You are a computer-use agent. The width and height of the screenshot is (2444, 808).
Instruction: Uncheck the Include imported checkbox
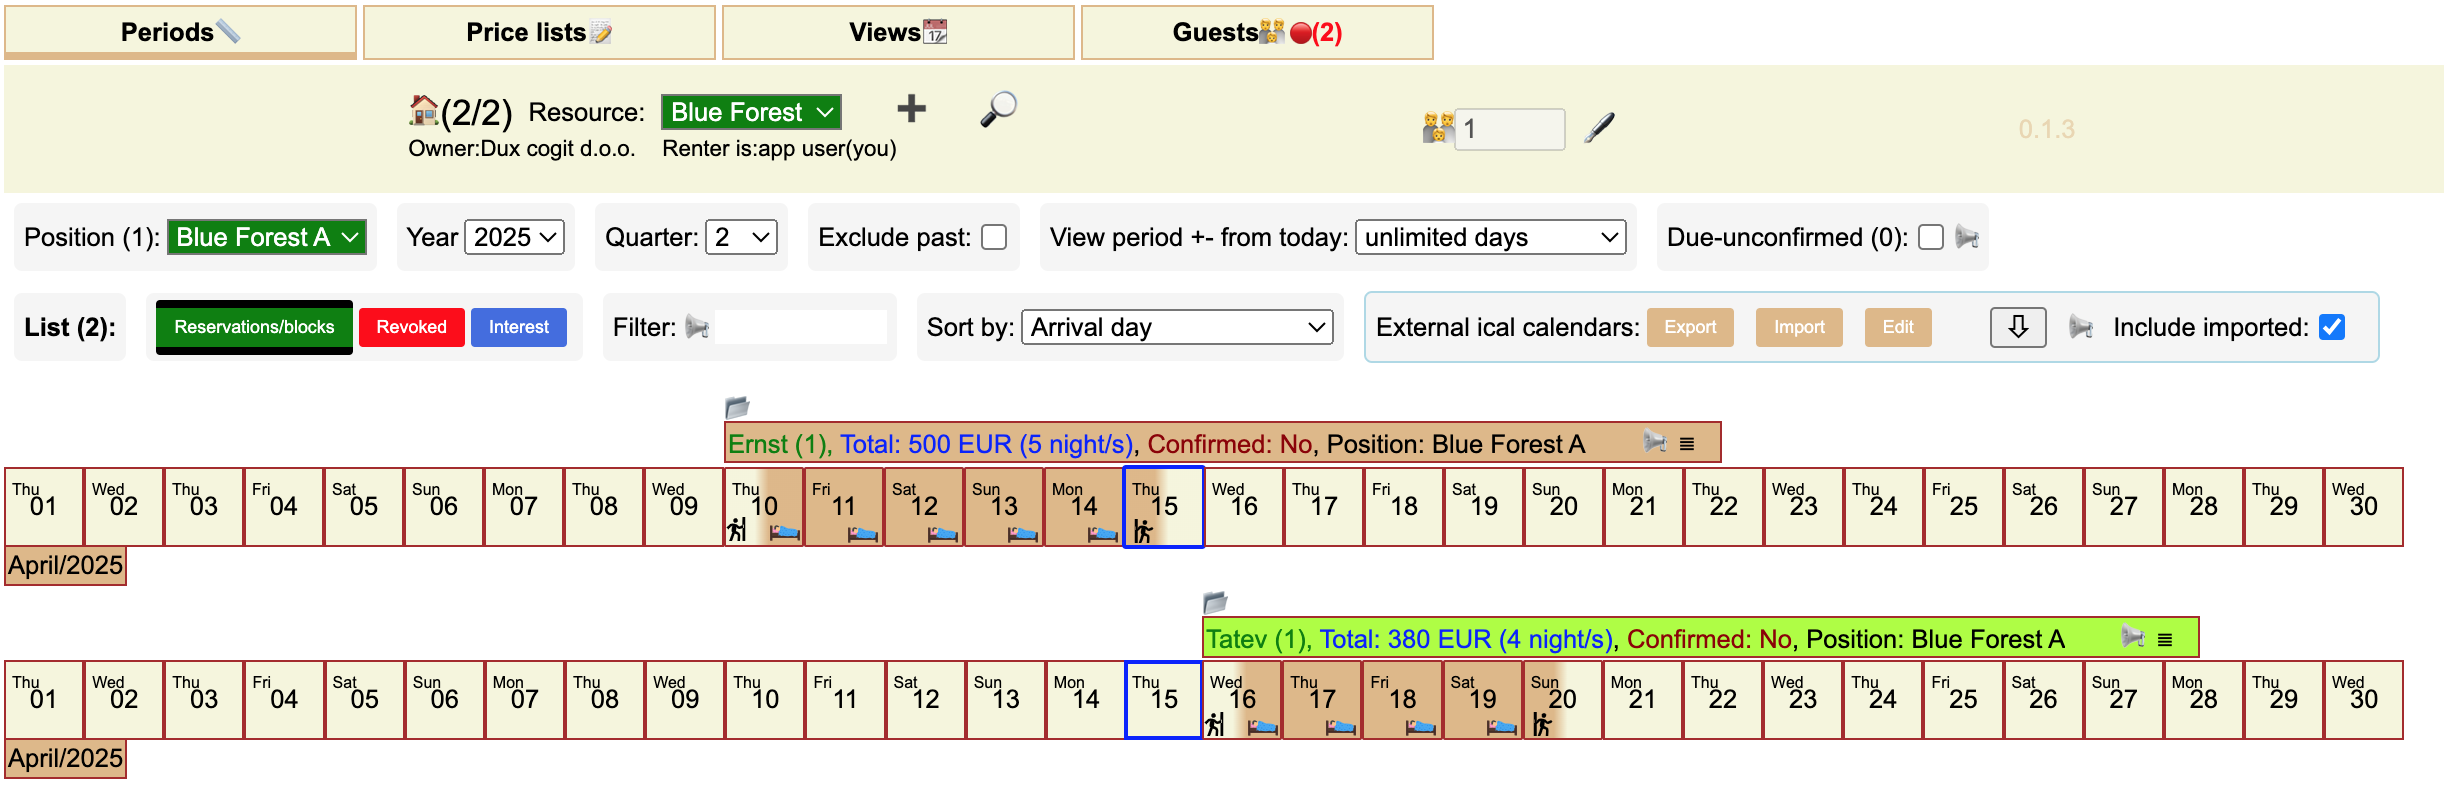2332,327
